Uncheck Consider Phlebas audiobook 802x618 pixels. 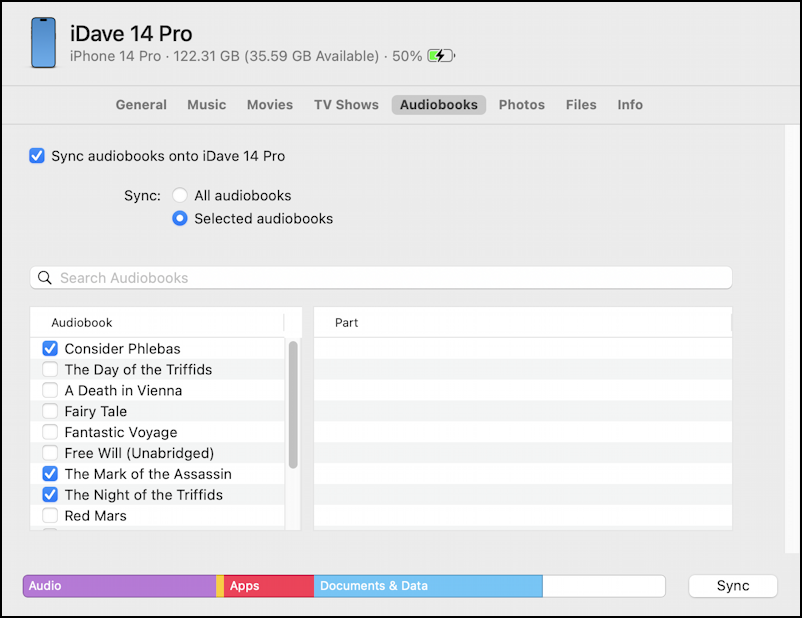(50, 348)
